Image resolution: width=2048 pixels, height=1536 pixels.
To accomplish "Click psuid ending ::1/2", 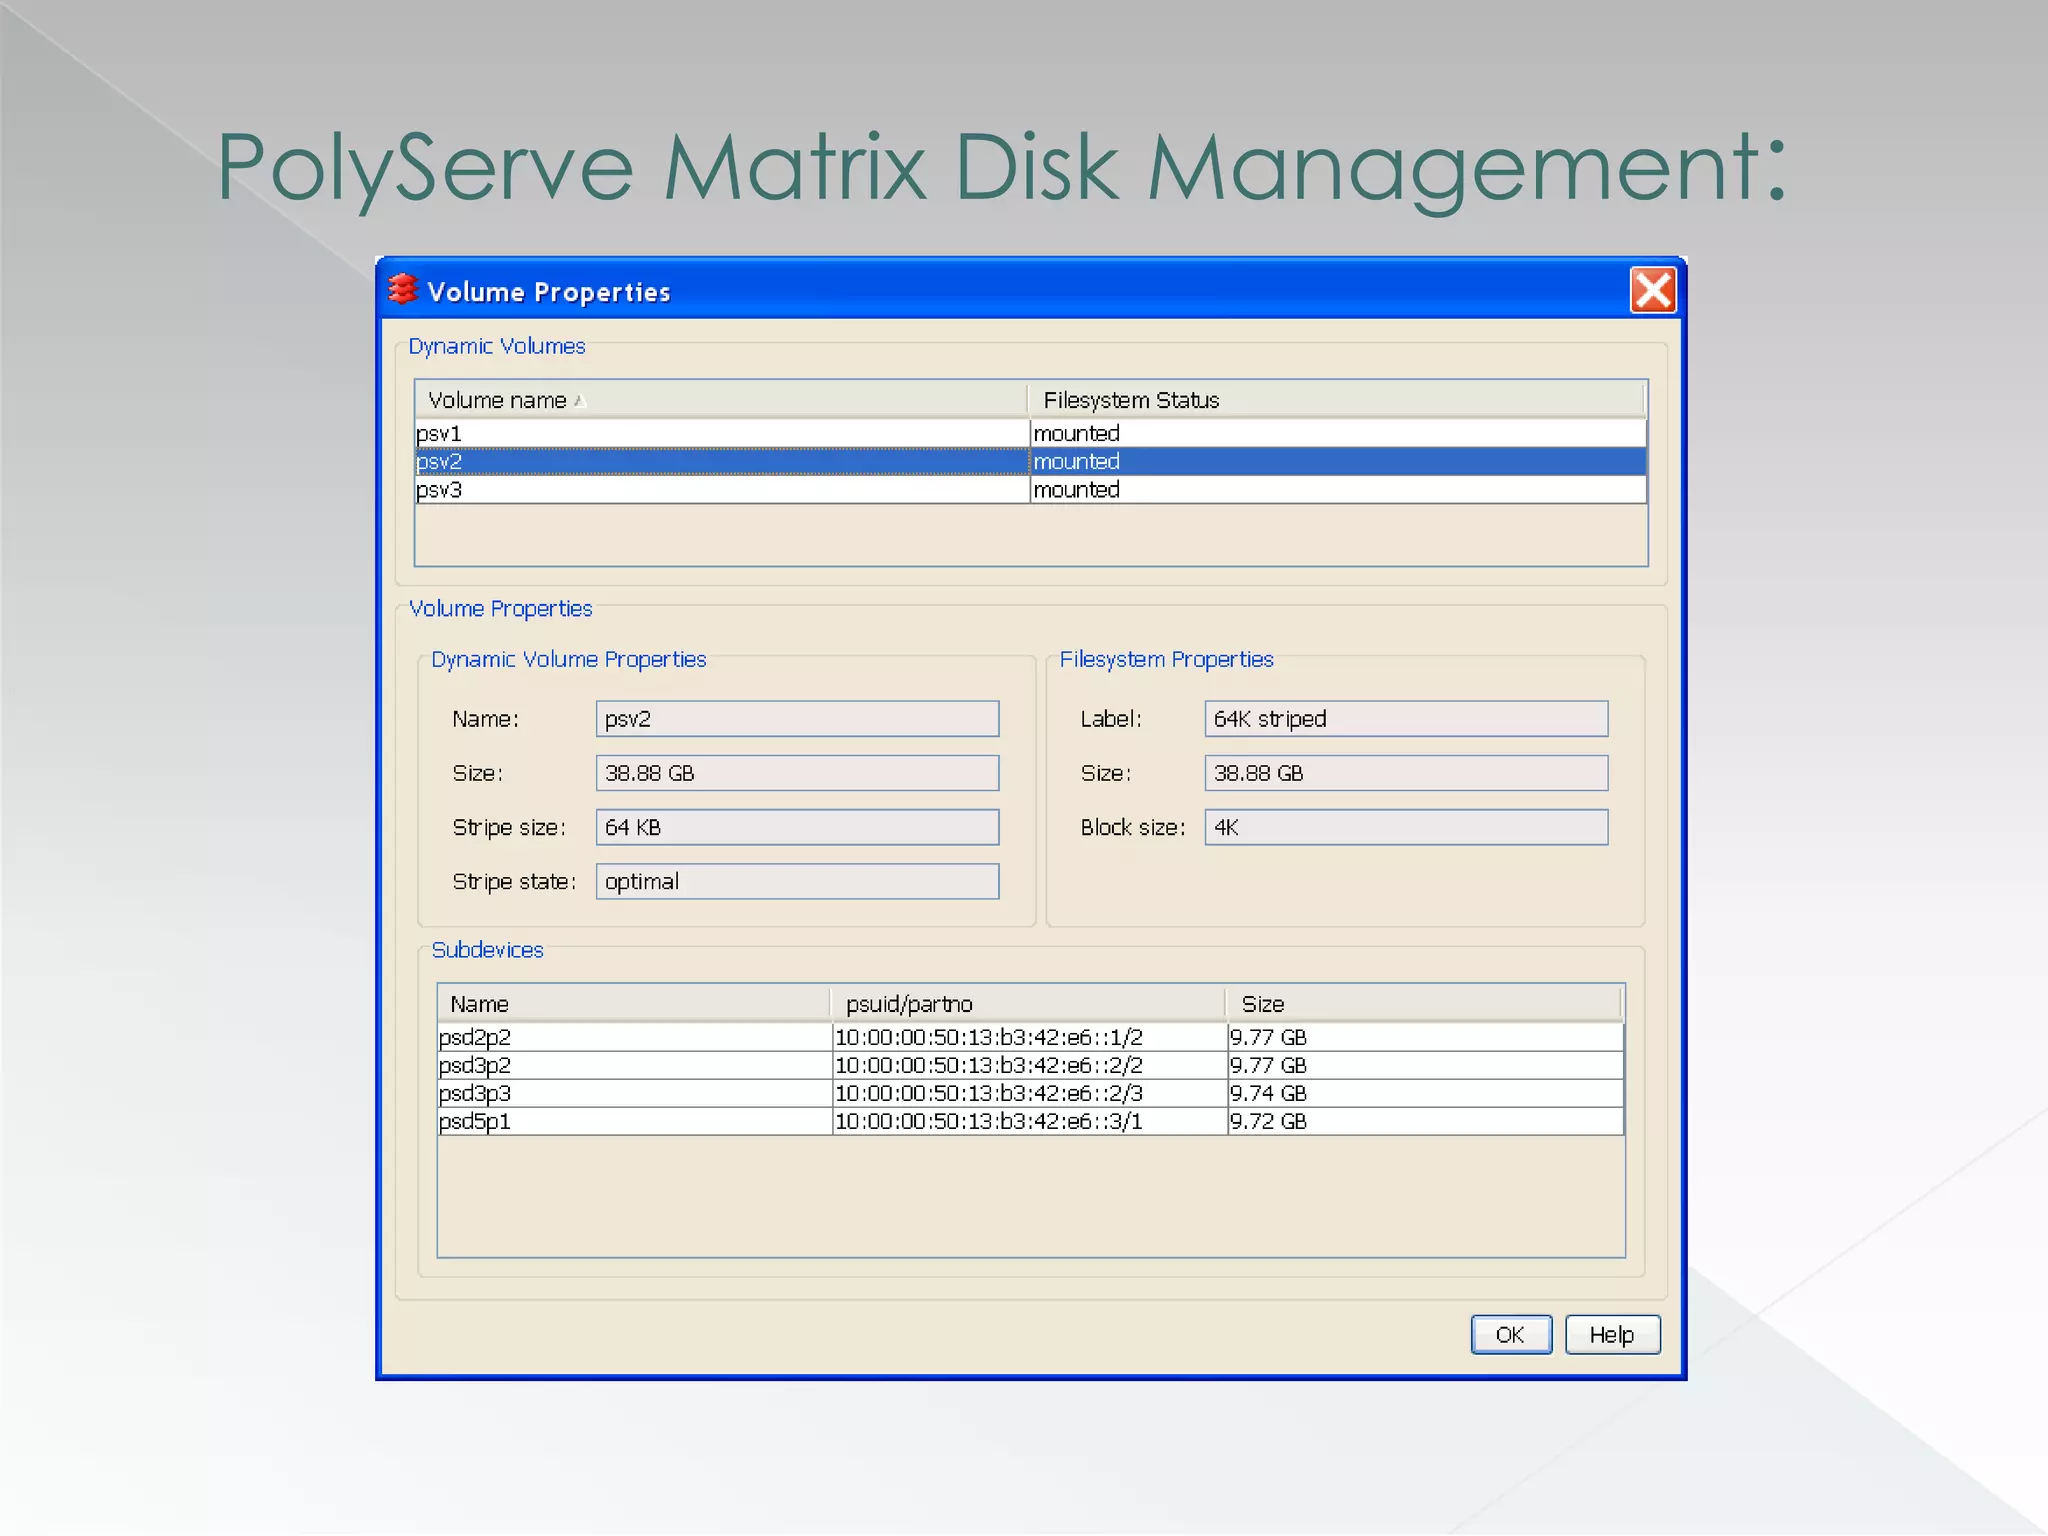I will click(1030, 1037).
